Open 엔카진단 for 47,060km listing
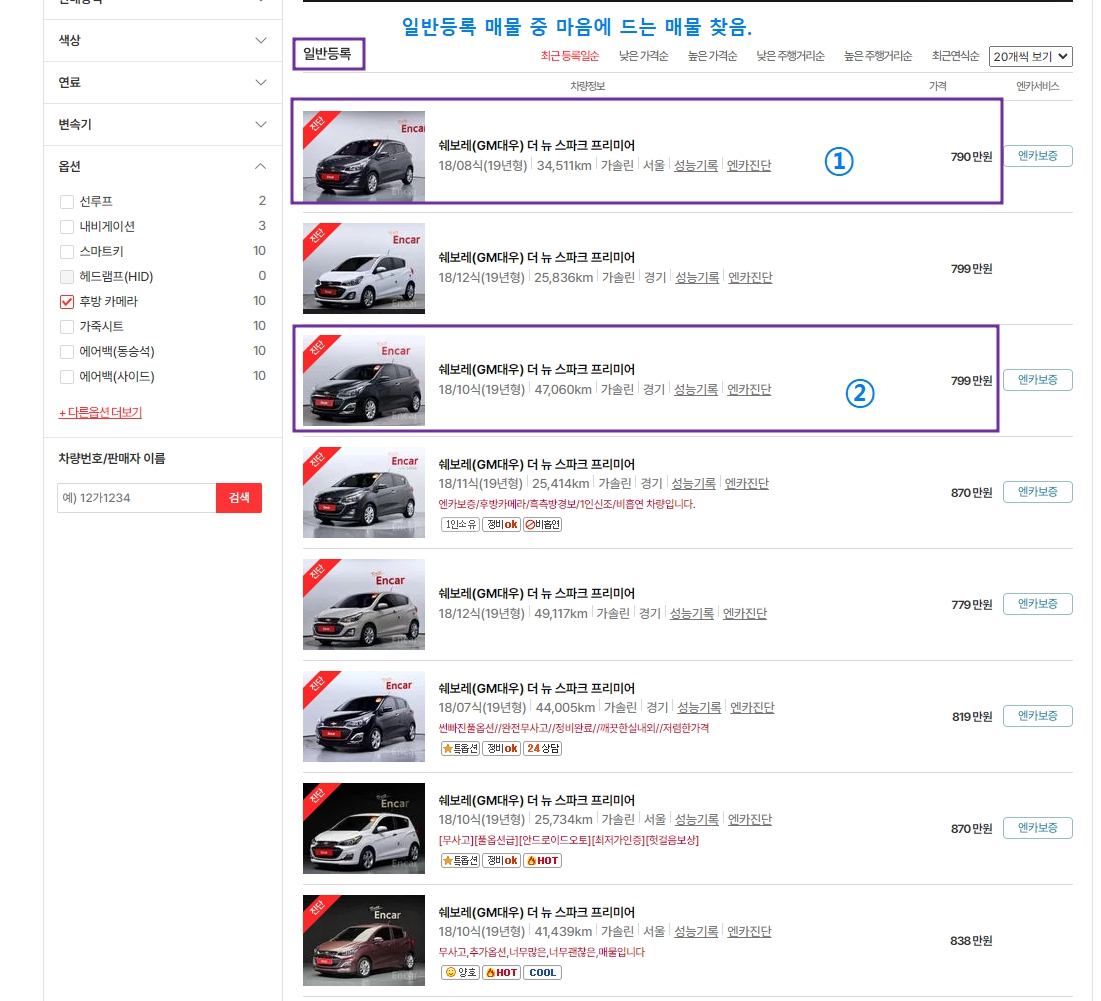Image resolution: width=1101 pixels, height=1001 pixels. [x=749, y=390]
